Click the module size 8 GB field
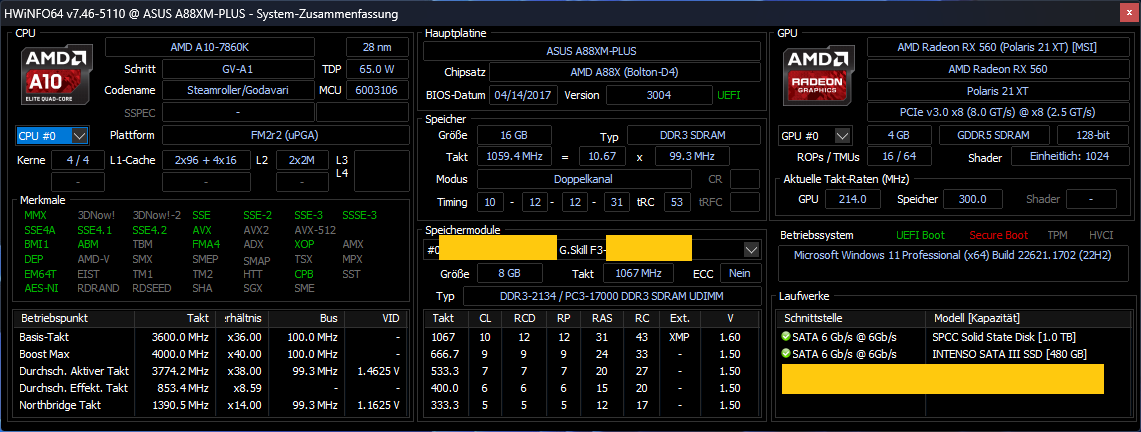The width and height of the screenshot is (1141, 432). pos(509,273)
